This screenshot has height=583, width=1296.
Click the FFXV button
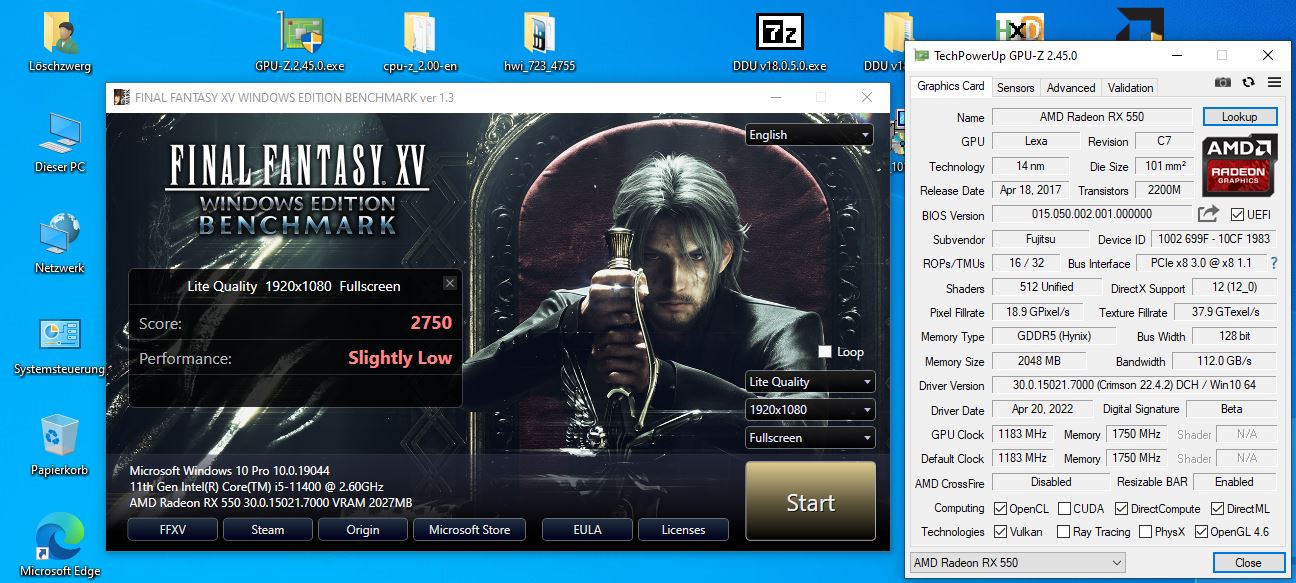[x=172, y=530]
